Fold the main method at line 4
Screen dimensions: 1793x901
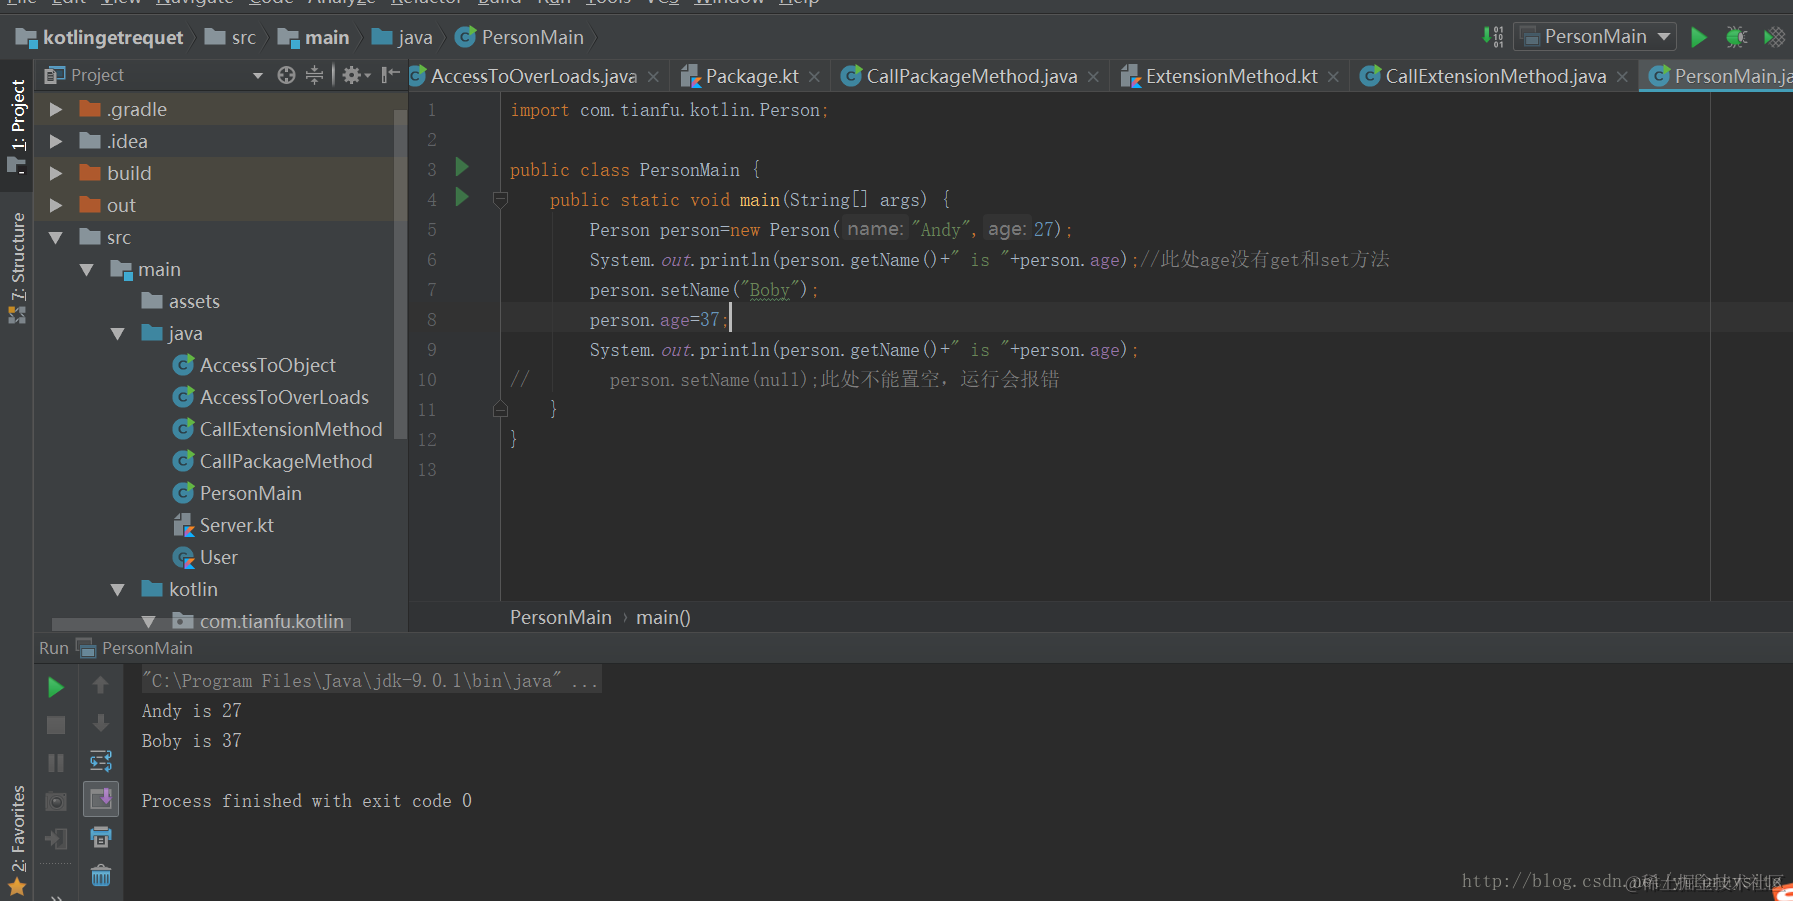point(501,200)
